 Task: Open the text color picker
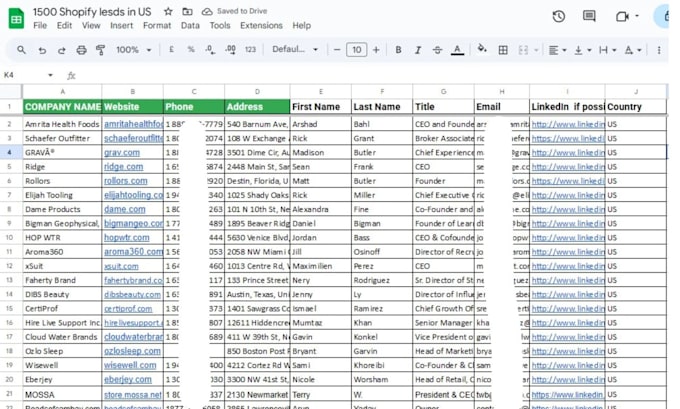coord(457,50)
